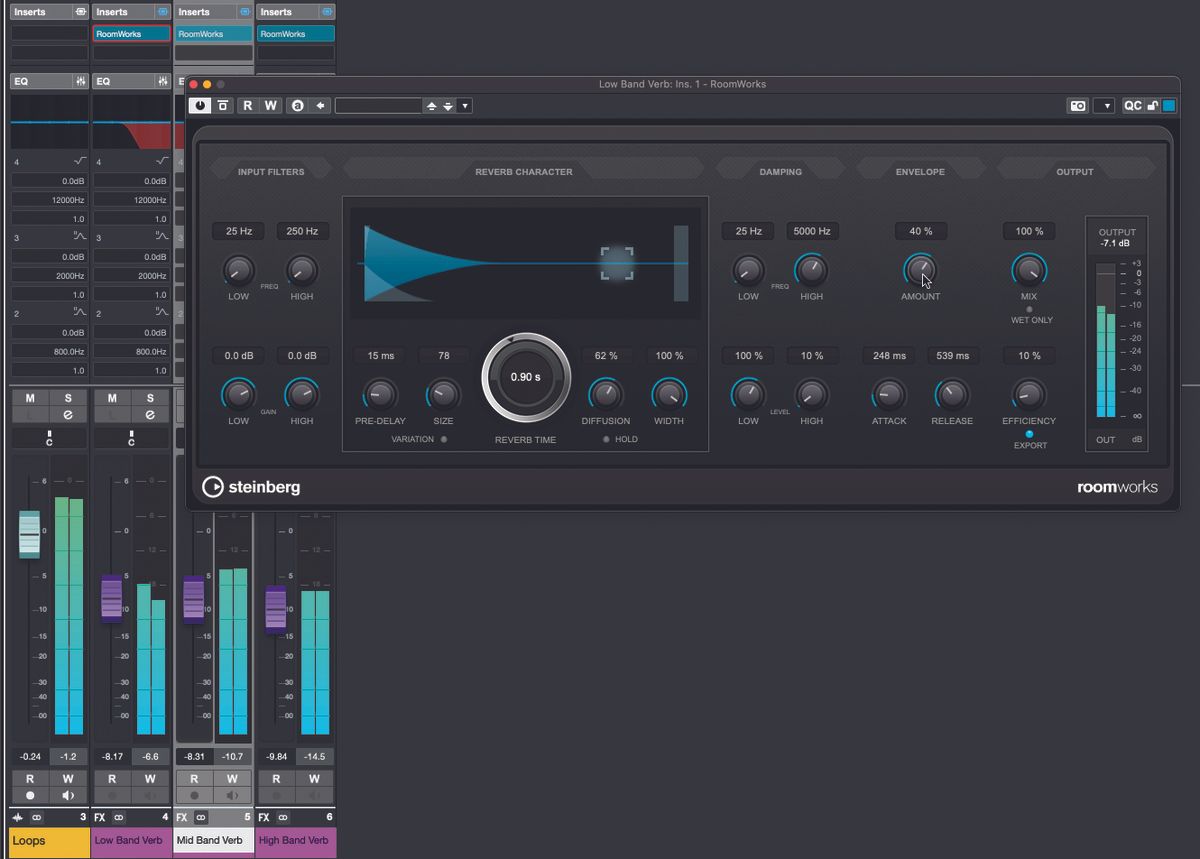Screen dimensions: 1200x859
Task: Unlock quick controls via the padlock icon
Action: [1152, 105]
